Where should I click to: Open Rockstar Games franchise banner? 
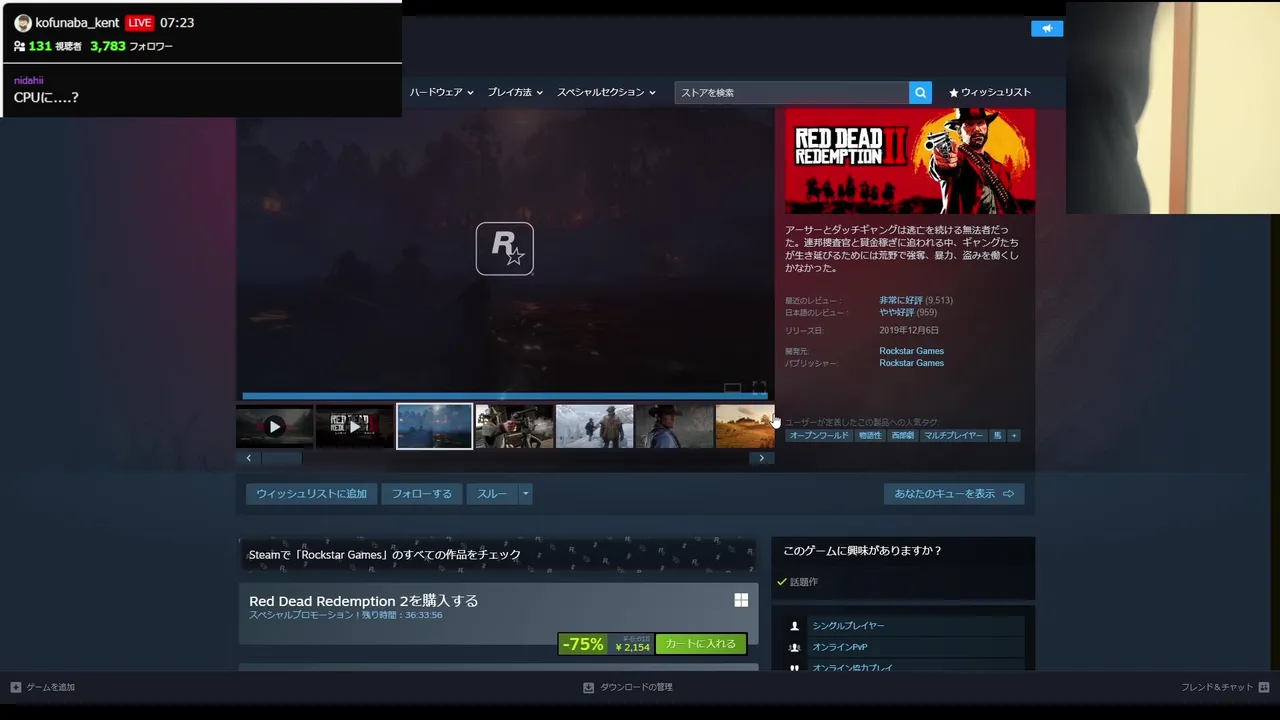497,554
